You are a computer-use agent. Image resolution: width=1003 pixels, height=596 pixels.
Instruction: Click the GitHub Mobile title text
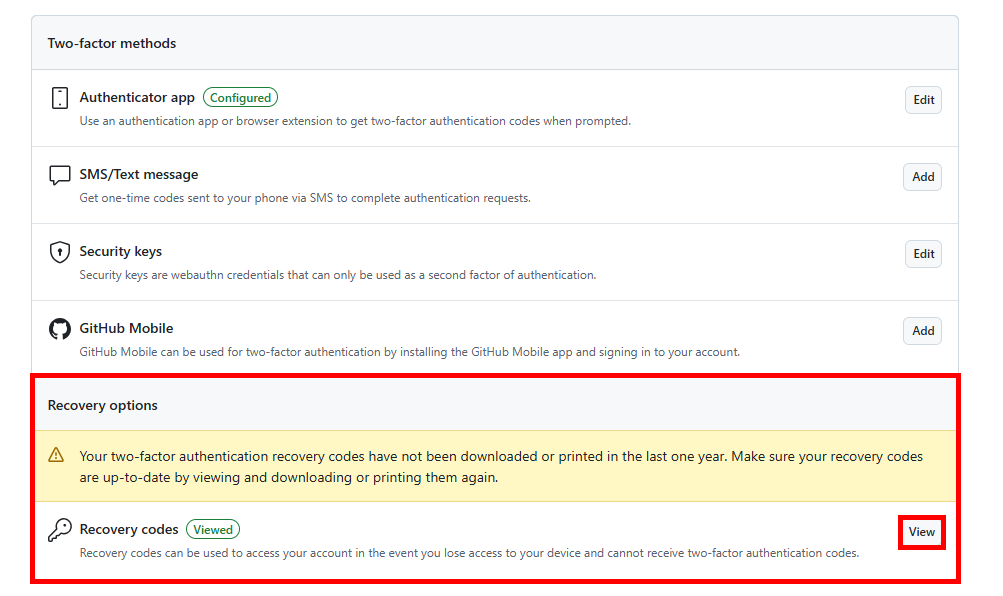pos(126,329)
